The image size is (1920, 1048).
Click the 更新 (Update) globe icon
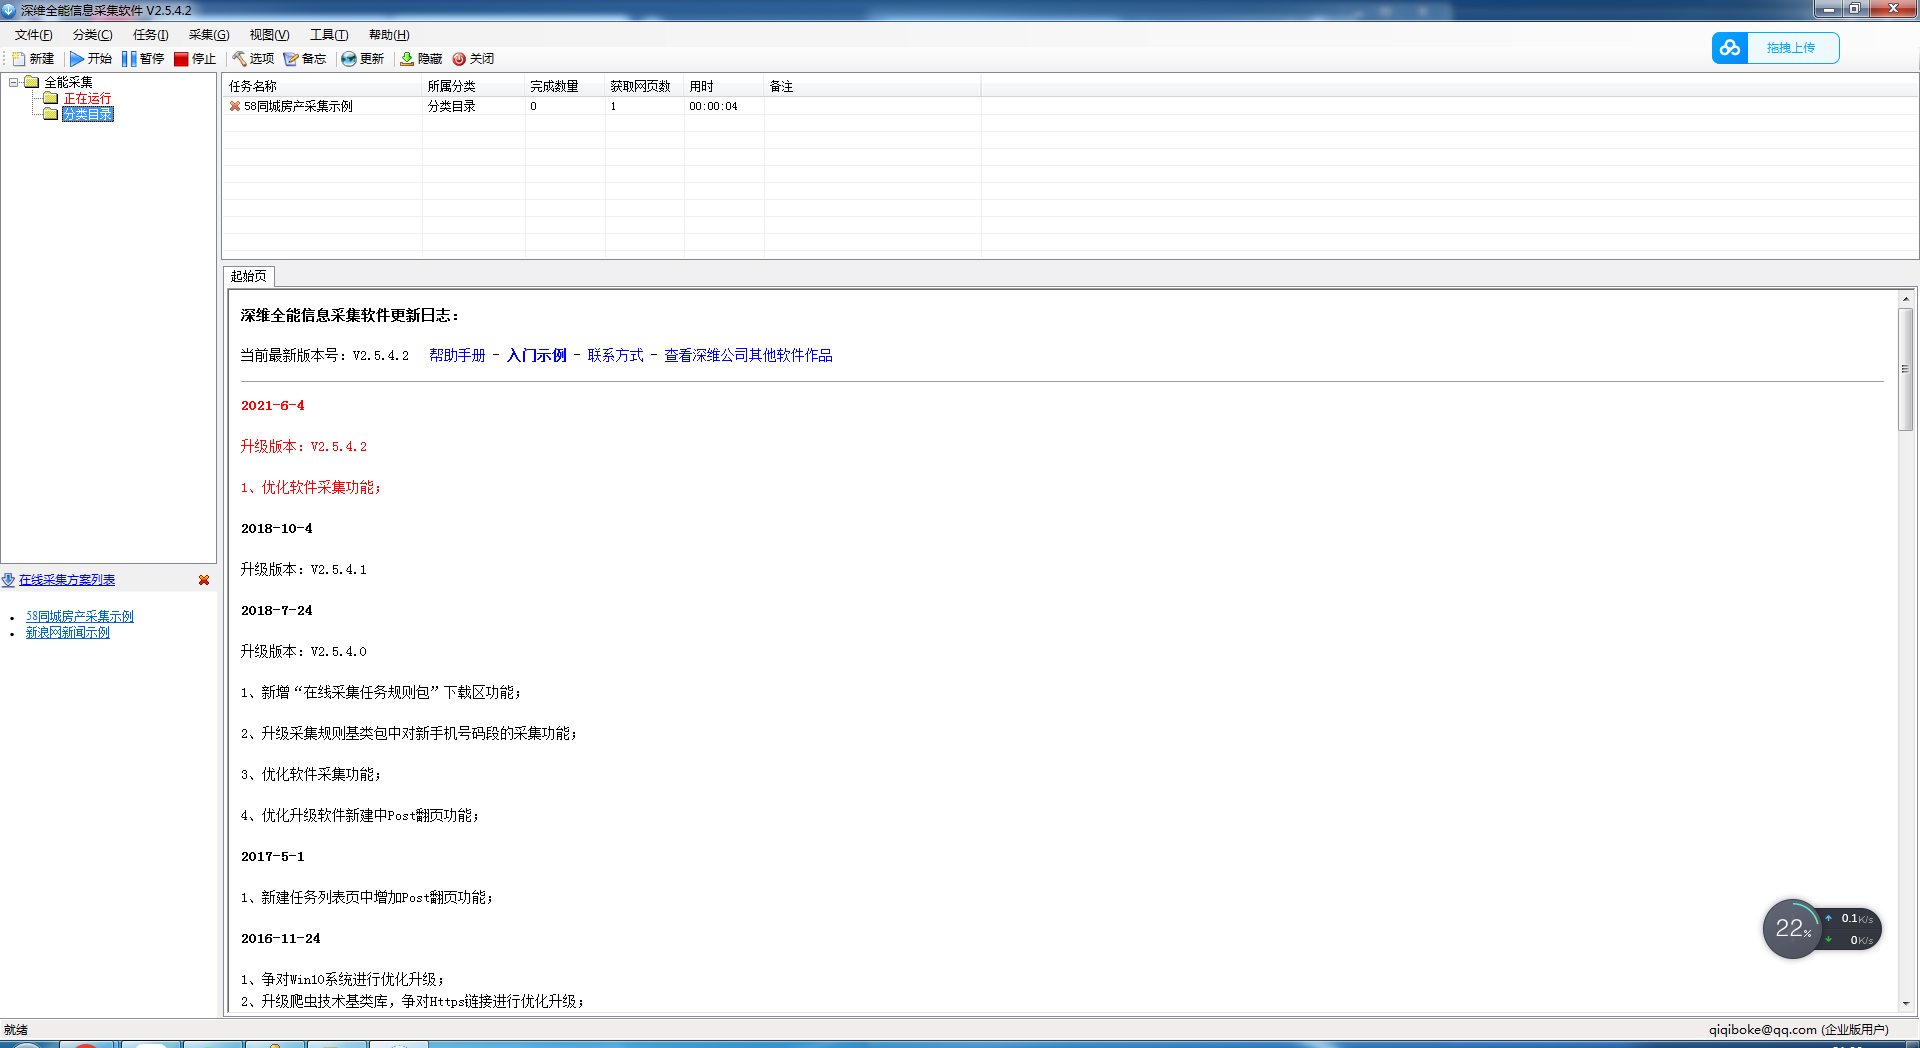coord(349,59)
